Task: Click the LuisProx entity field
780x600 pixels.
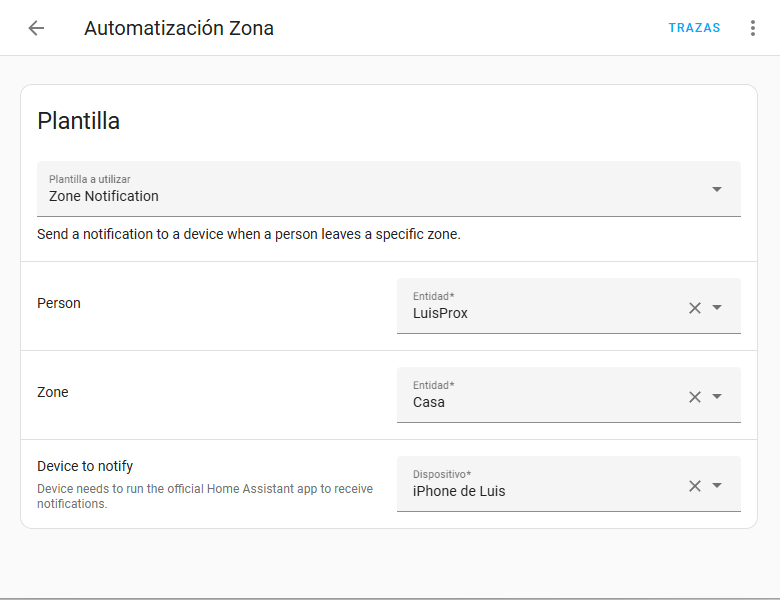Action: [540, 312]
